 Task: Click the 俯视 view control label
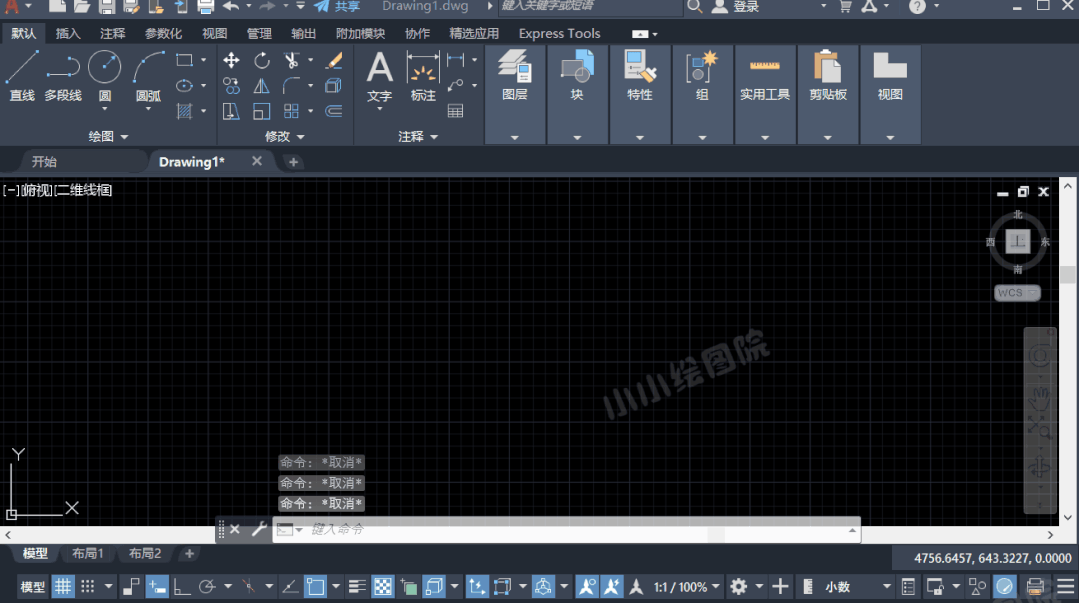pyautogui.click(x=36, y=190)
